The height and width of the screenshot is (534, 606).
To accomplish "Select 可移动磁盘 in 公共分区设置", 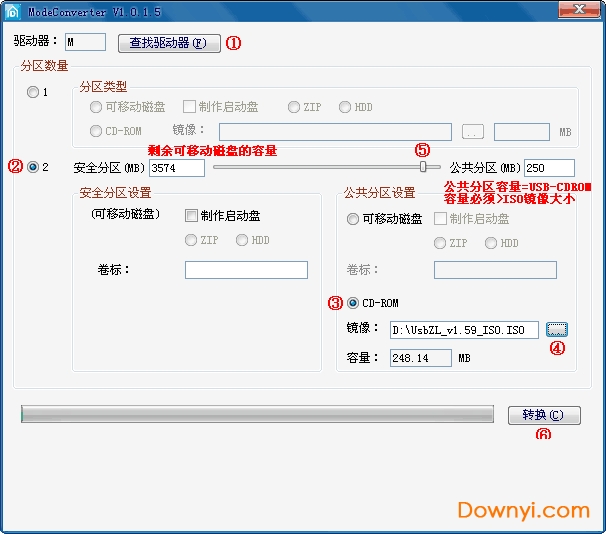I will coord(352,219).
